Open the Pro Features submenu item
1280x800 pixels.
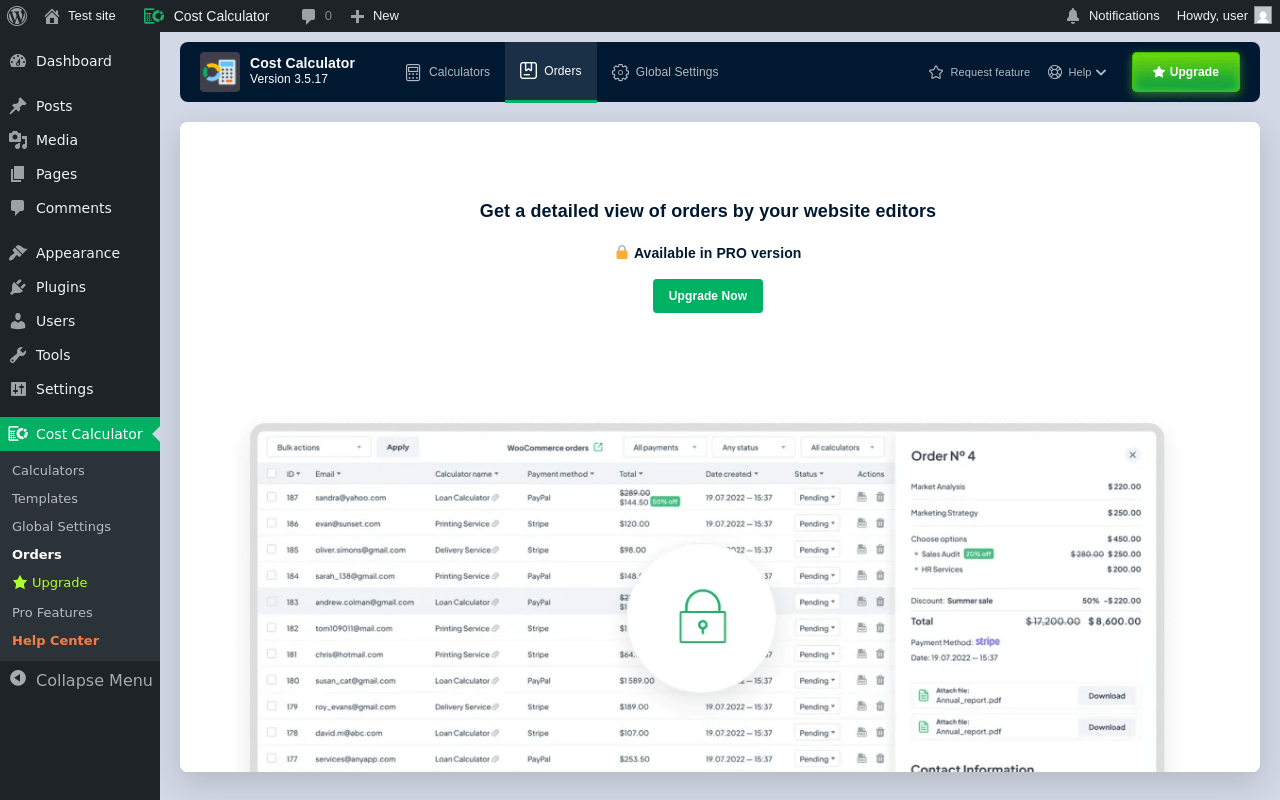tap(52, 612)
